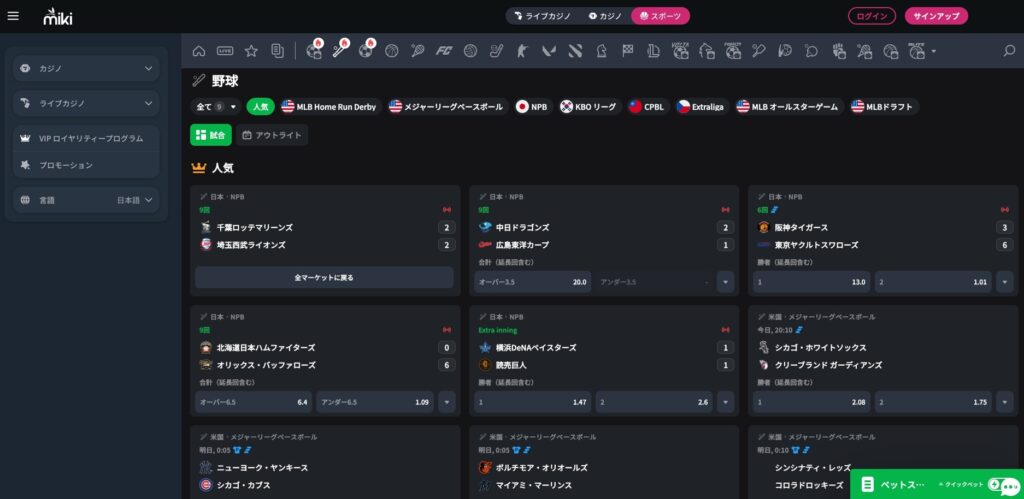Select the boxing glove icon
Viewport: 1024px width, 499px height.
coord(839,51)
